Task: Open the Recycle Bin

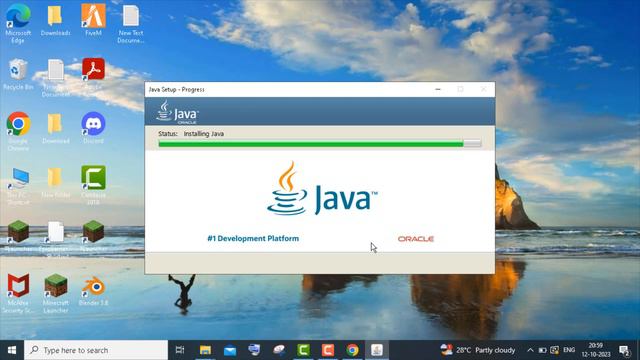Action: [18, 74]
